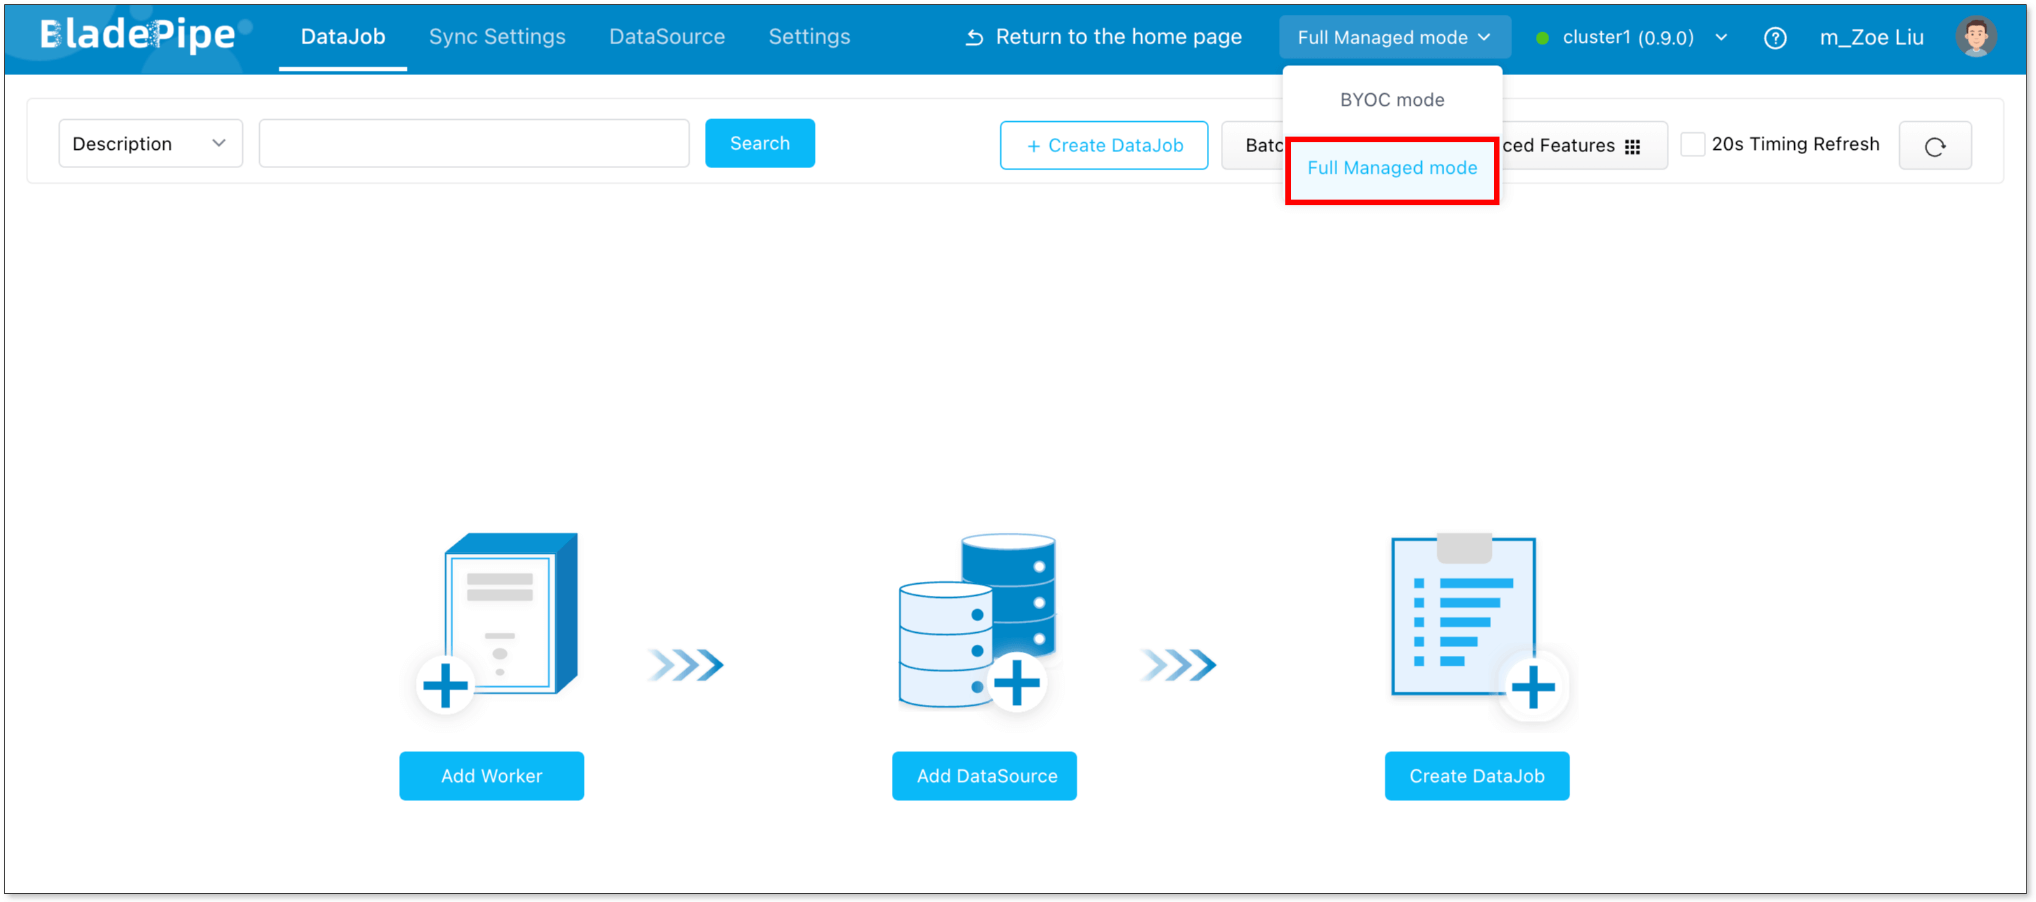Image resolution: width=2036 pixels, height=902 pixels.
Task: Click the Add Worker button
Action: click(491, 776)
